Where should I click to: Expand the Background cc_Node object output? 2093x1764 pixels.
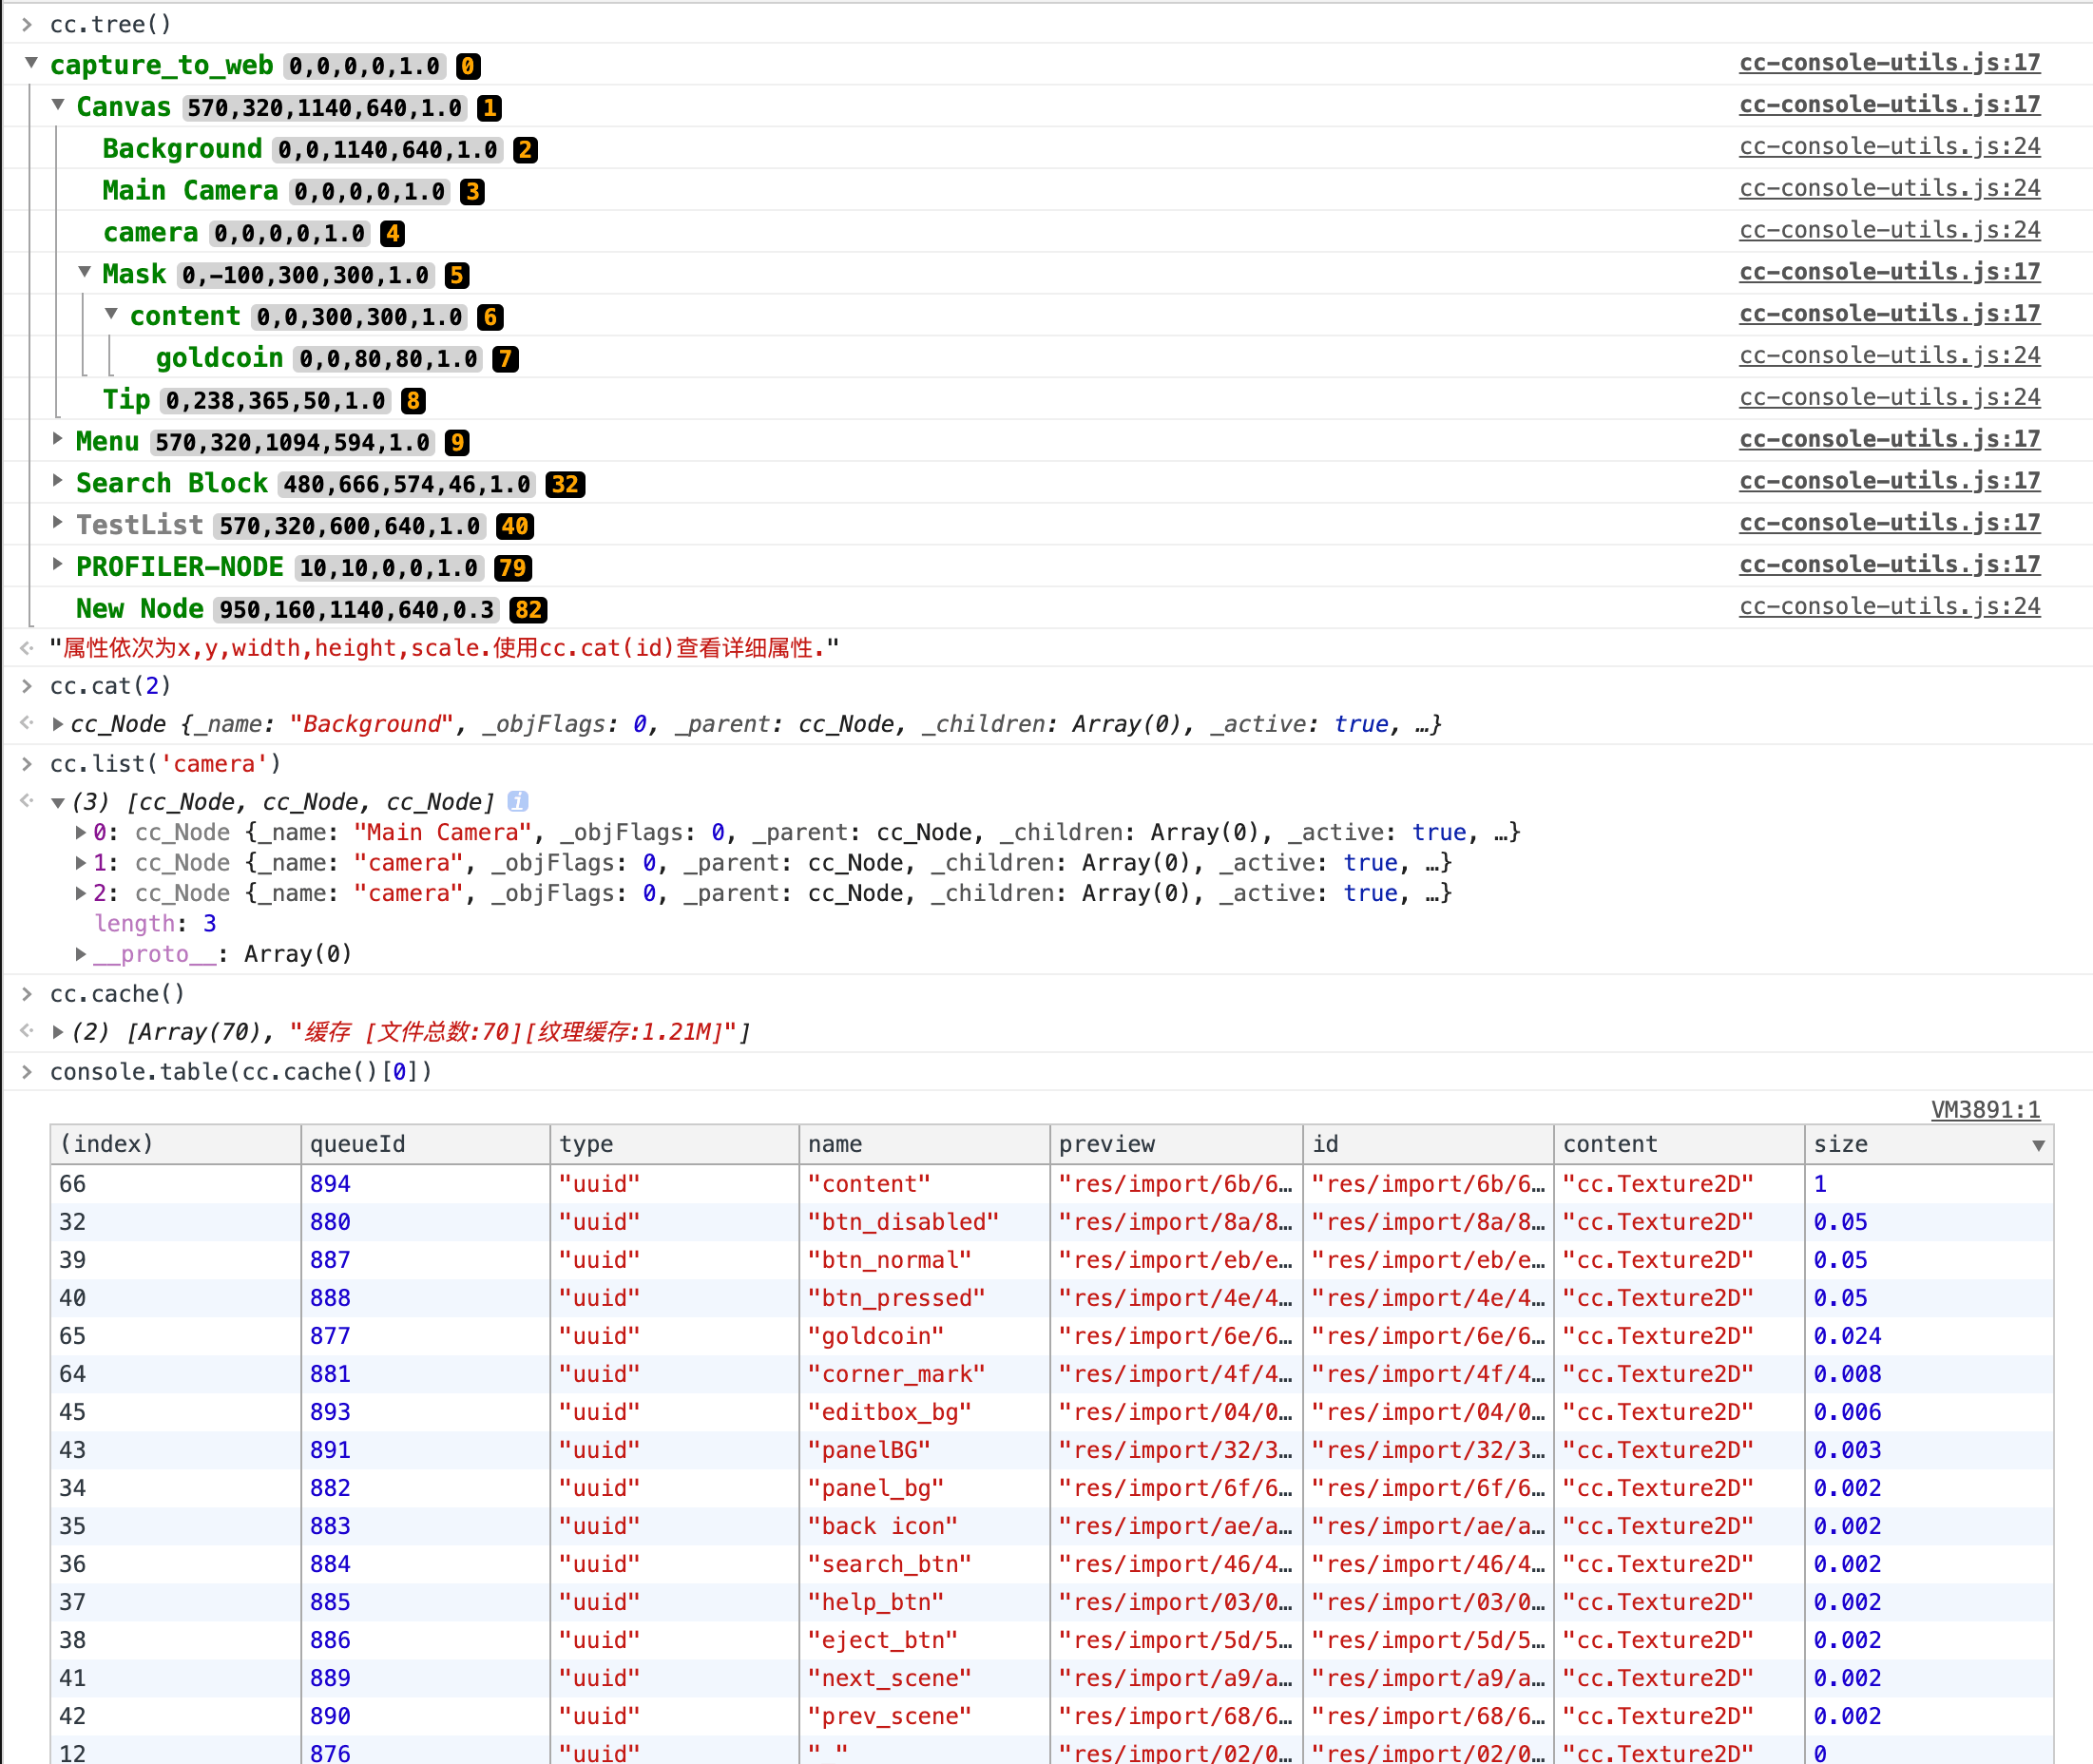pyautogui.click(x=58, y=724)
